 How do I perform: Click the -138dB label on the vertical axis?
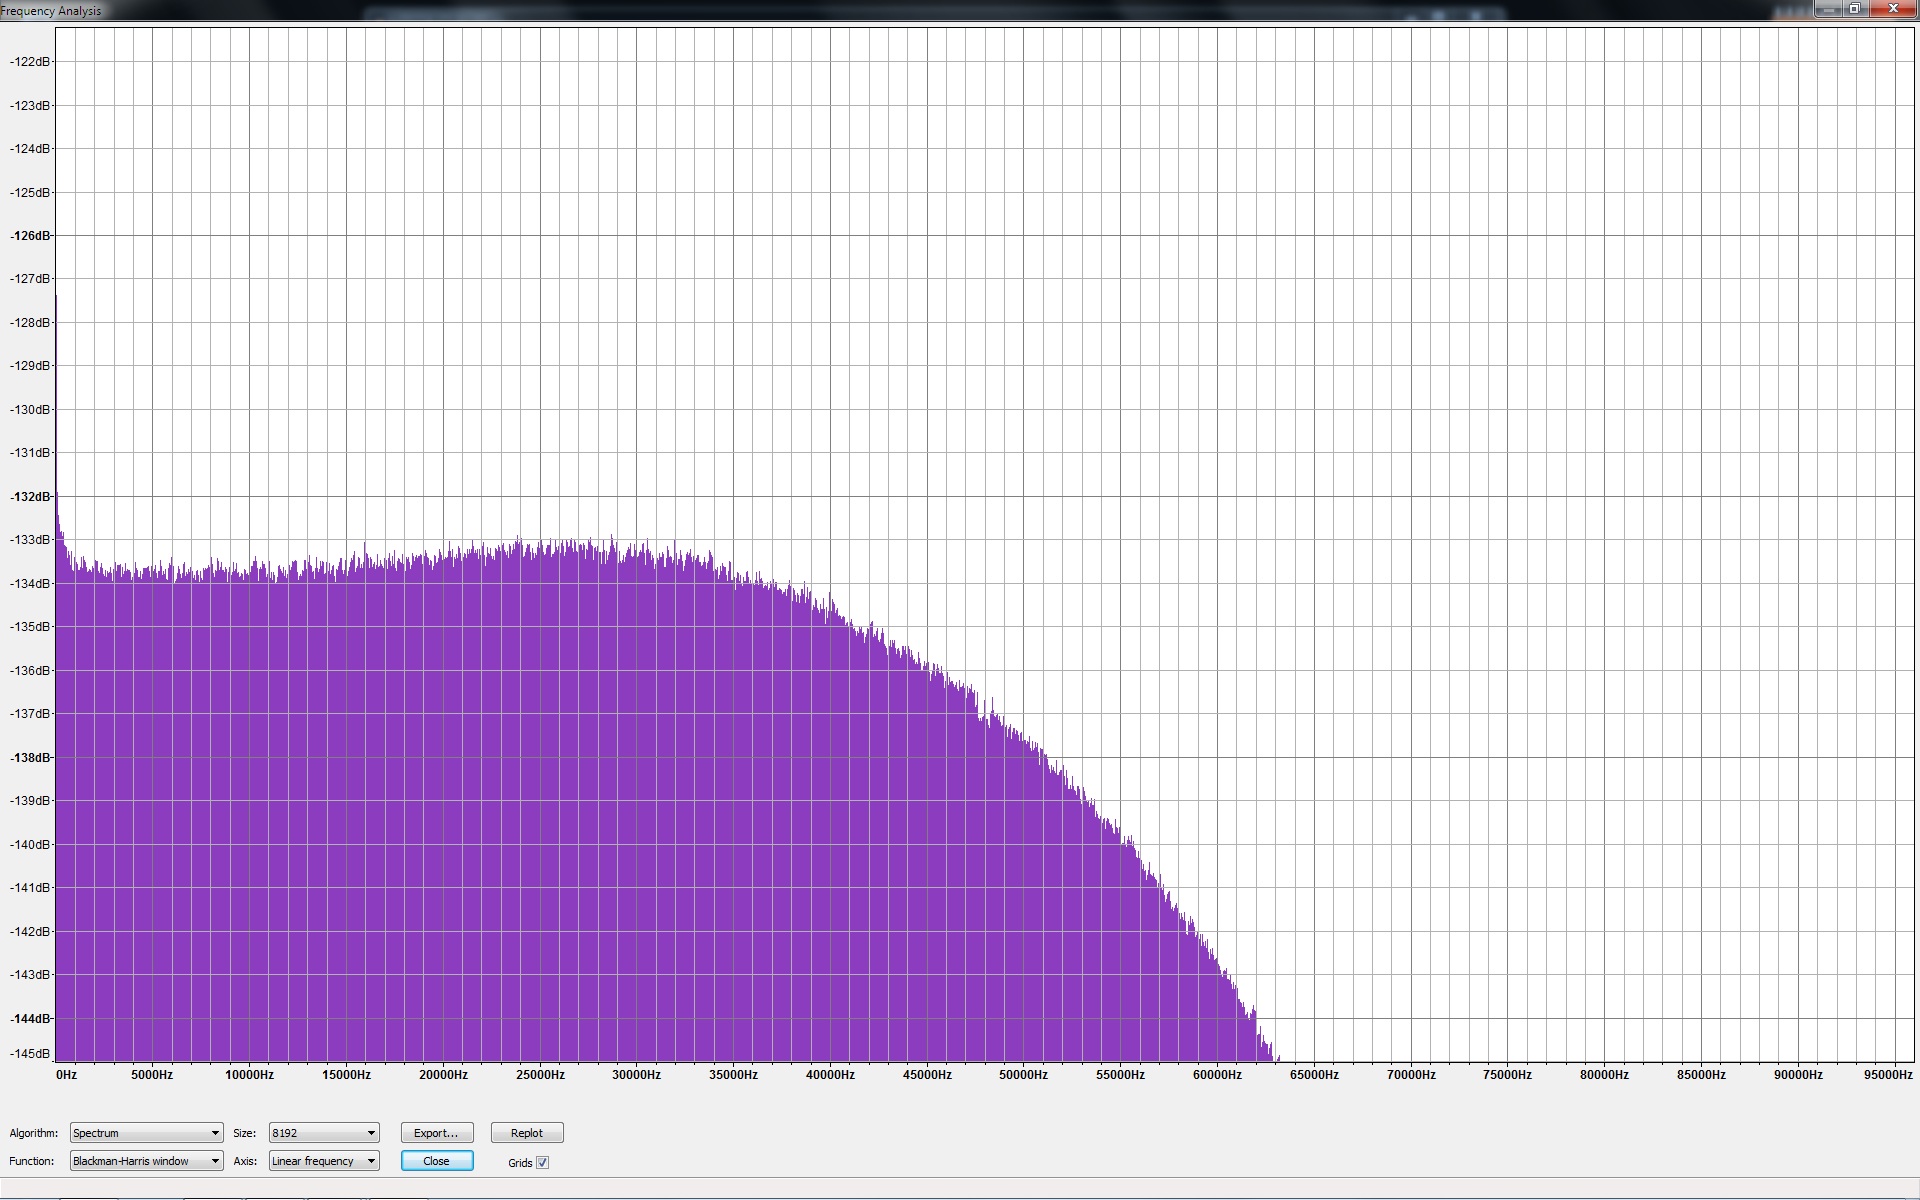click(x=29, y=758)
